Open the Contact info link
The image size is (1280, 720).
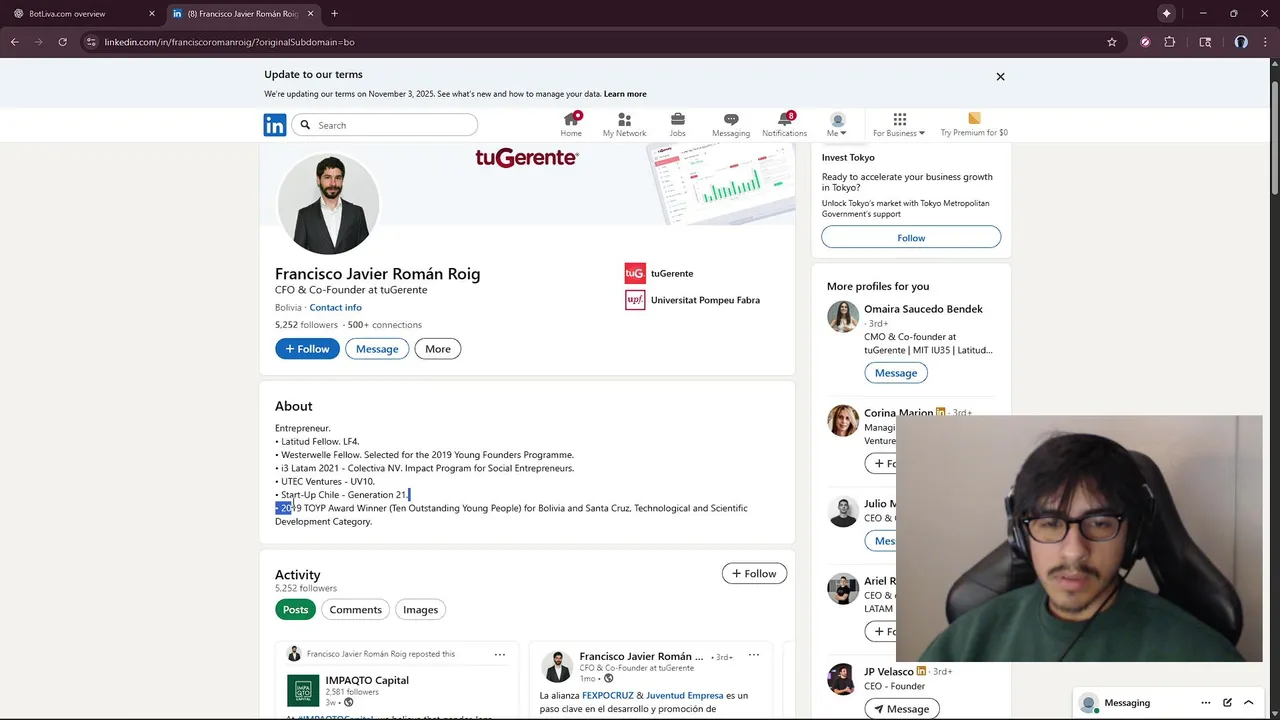[335, 307]
